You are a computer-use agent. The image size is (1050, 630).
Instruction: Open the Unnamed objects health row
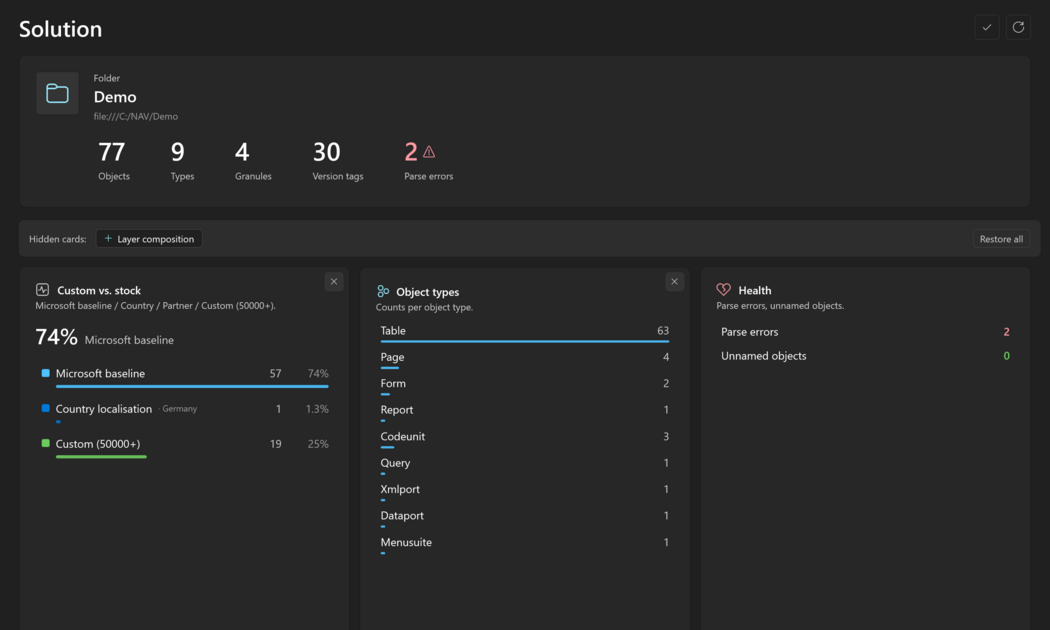(x=865, y=356)
